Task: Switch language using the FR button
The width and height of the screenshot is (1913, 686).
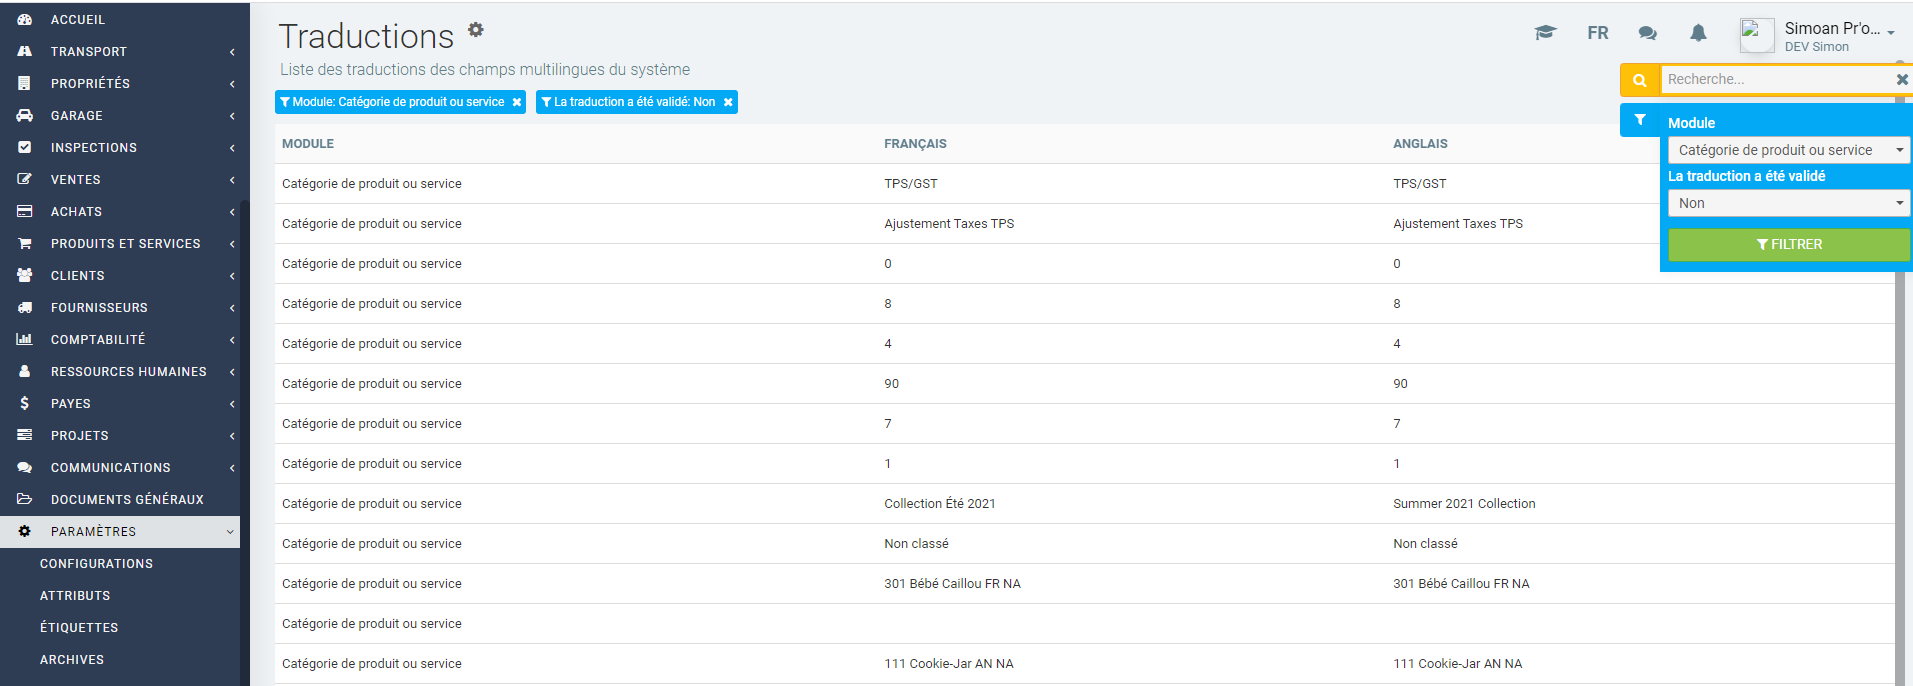Action: tap(1597, 33)
